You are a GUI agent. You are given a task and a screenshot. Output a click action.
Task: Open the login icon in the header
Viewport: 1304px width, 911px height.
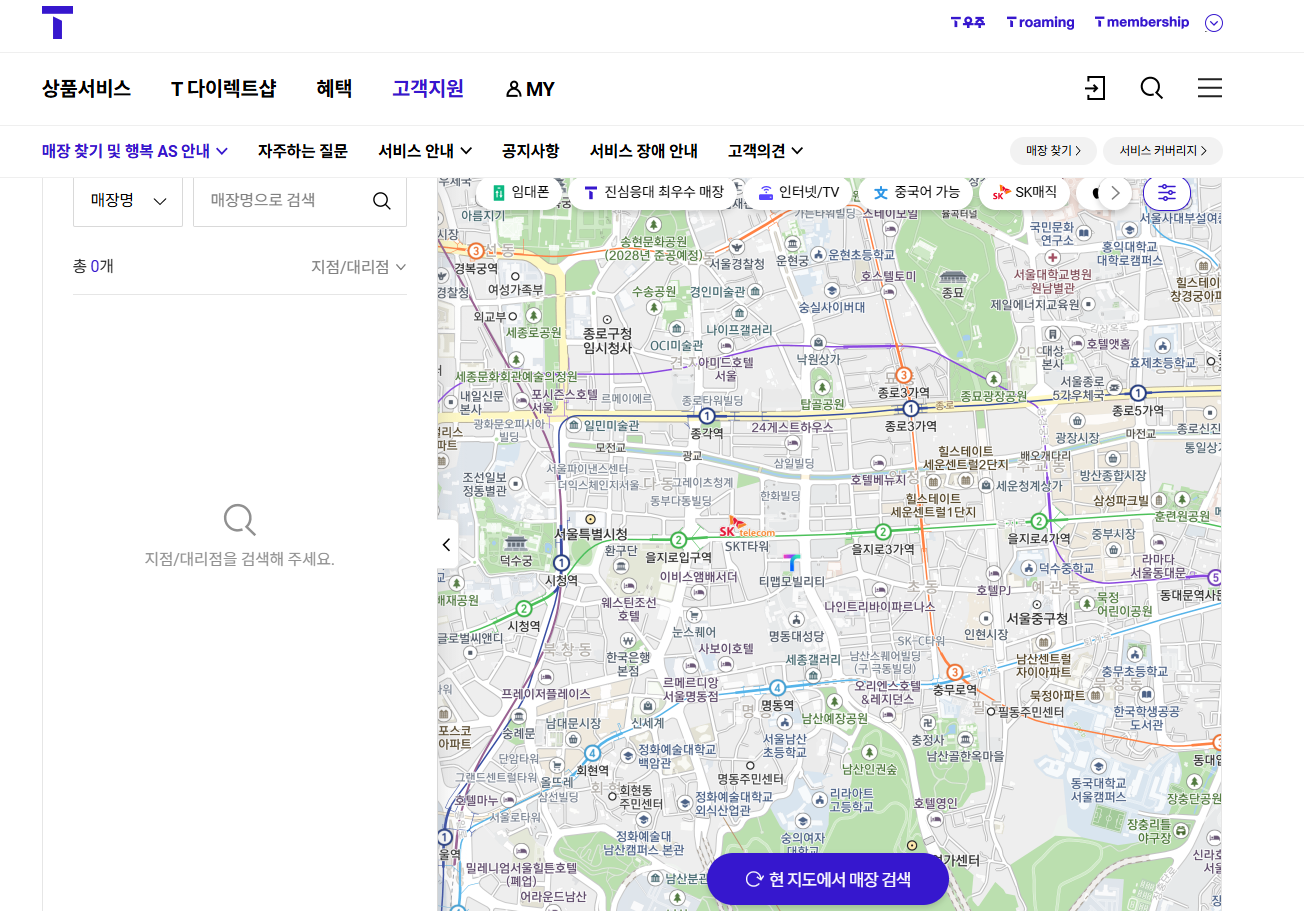(x=1095, y=88)
